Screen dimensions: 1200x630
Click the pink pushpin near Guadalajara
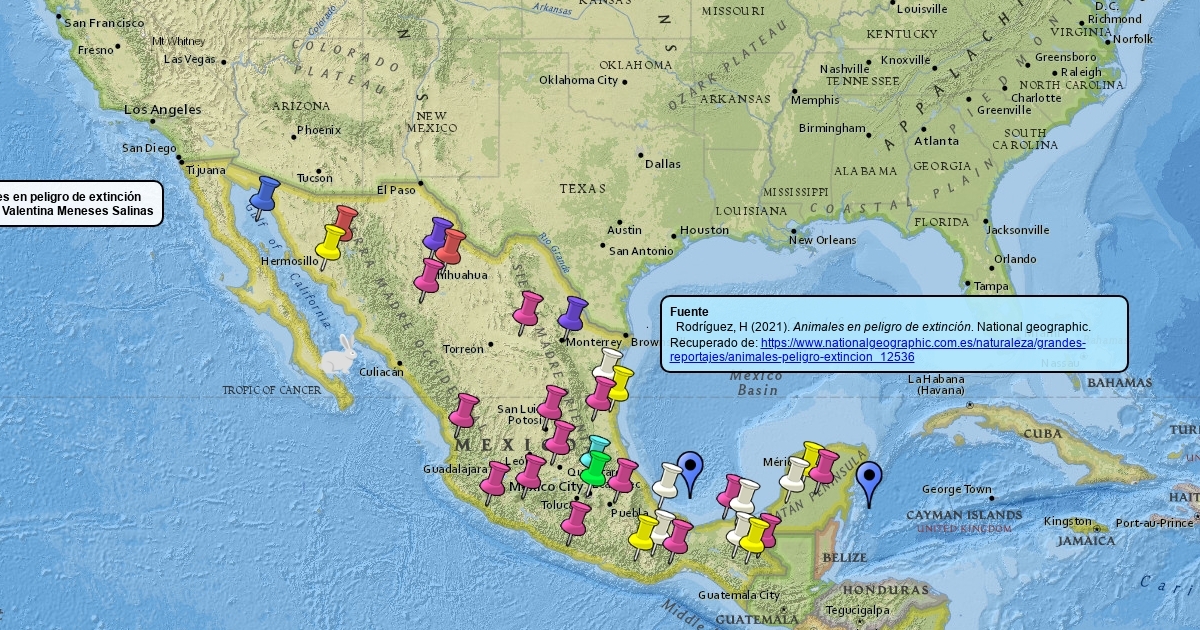[x=494, y=480]
